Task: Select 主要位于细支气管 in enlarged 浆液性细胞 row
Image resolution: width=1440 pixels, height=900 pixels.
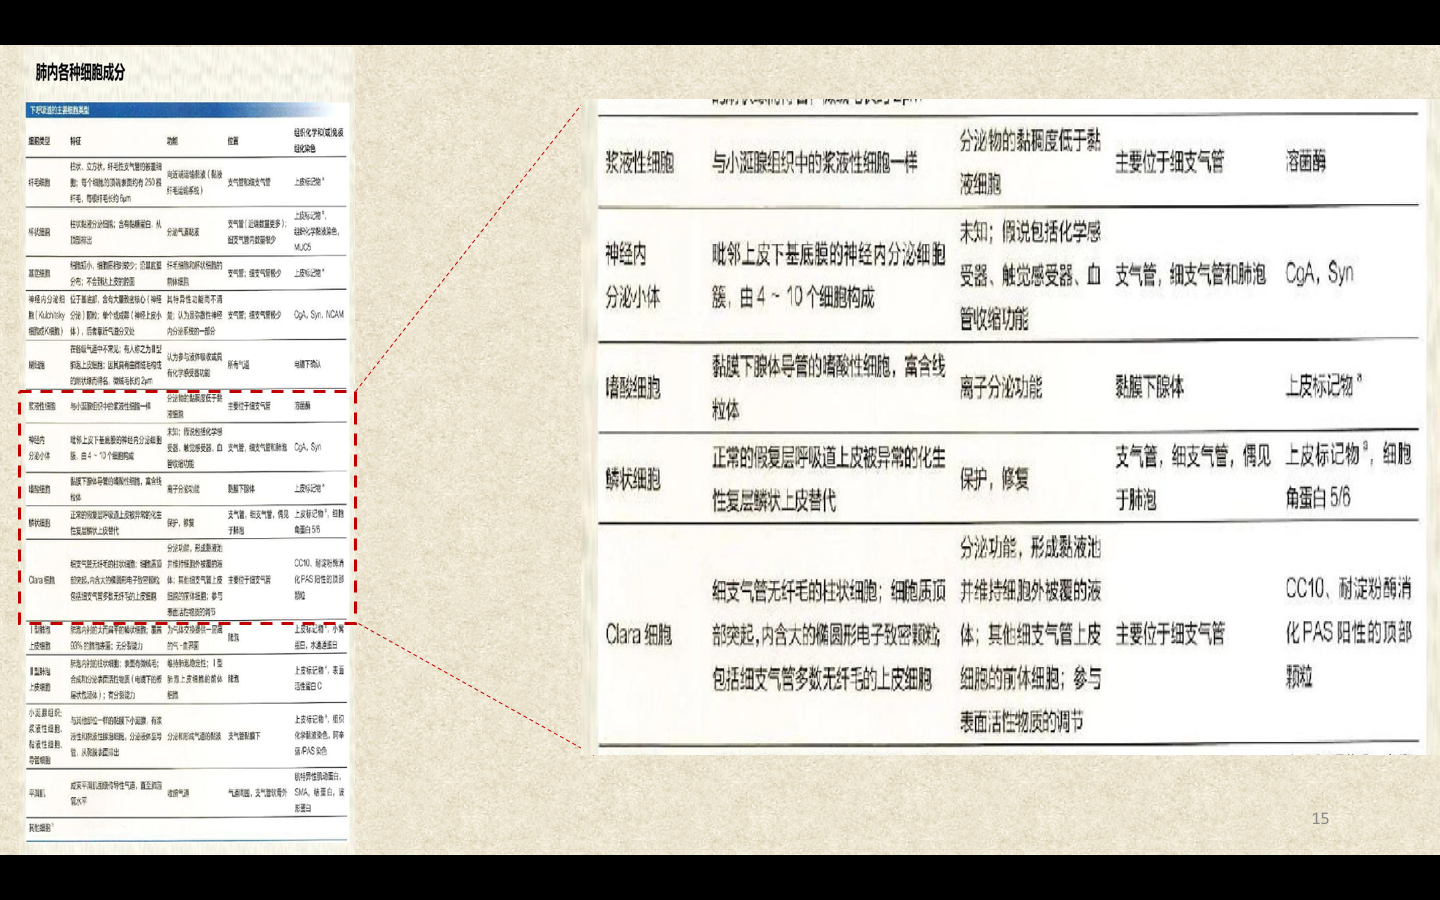Action: pos(1170,162)
